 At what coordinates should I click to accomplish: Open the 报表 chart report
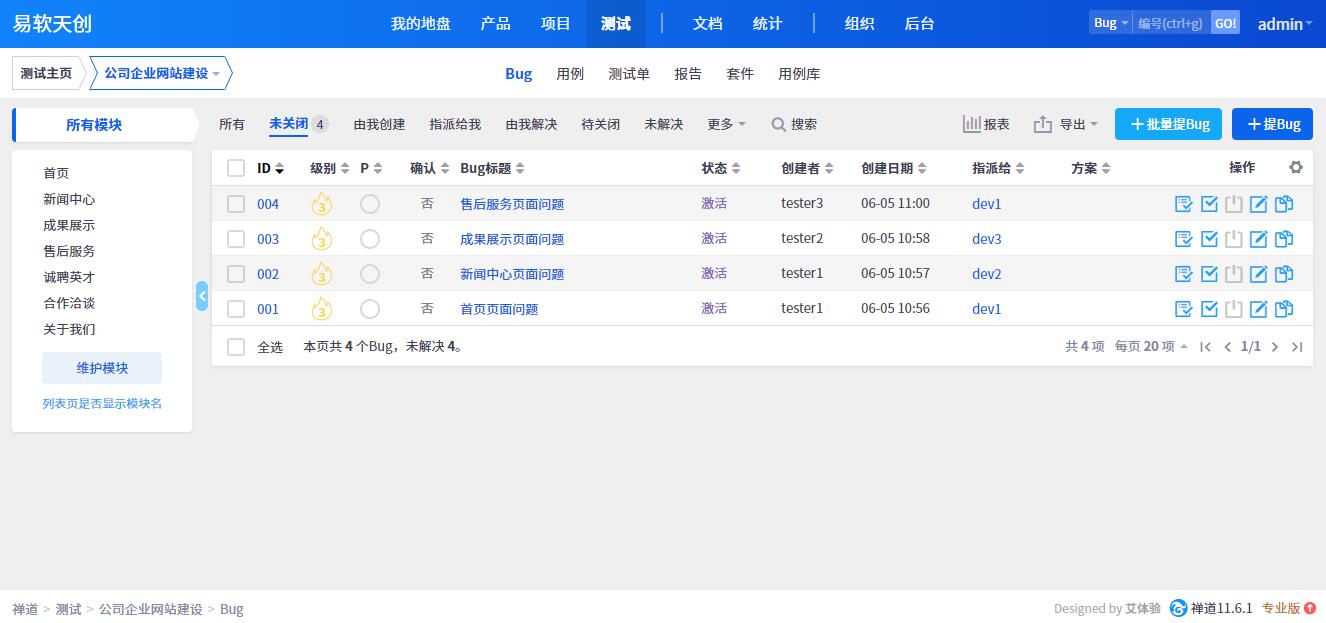tap(985, 124)
